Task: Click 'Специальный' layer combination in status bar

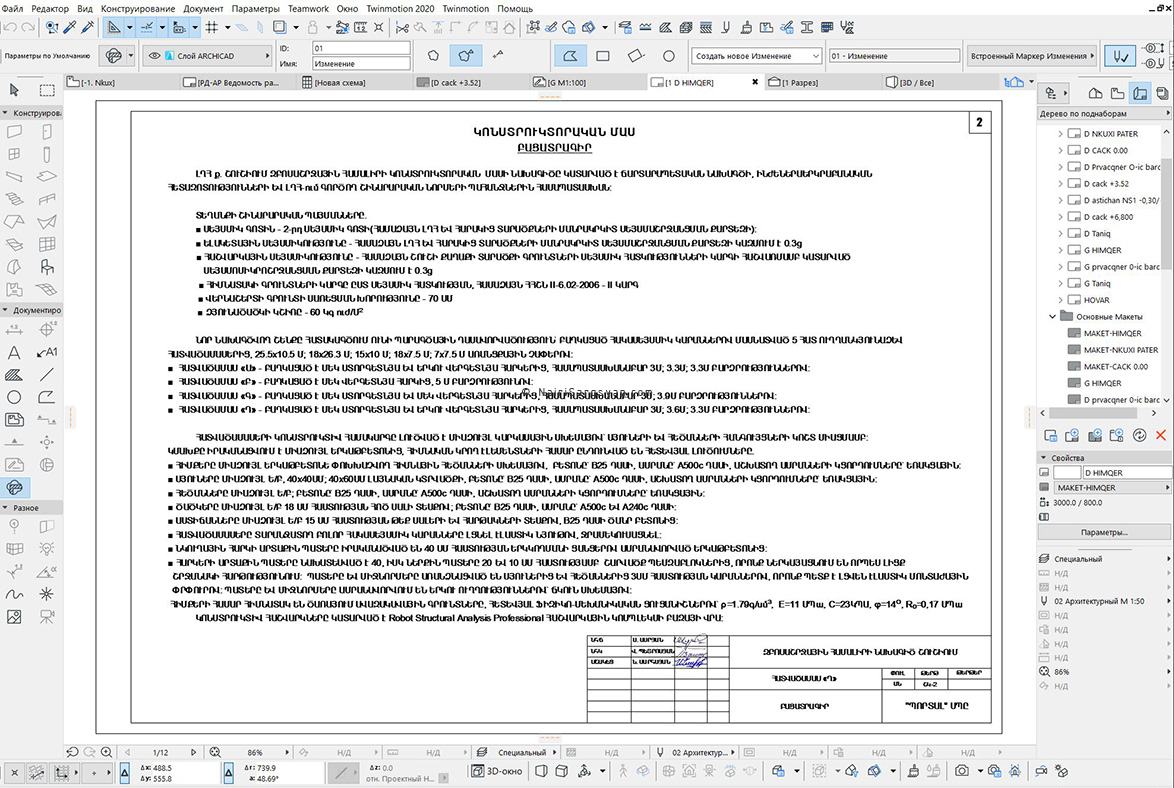Action: pyautogui.click(x=520, y=753)
